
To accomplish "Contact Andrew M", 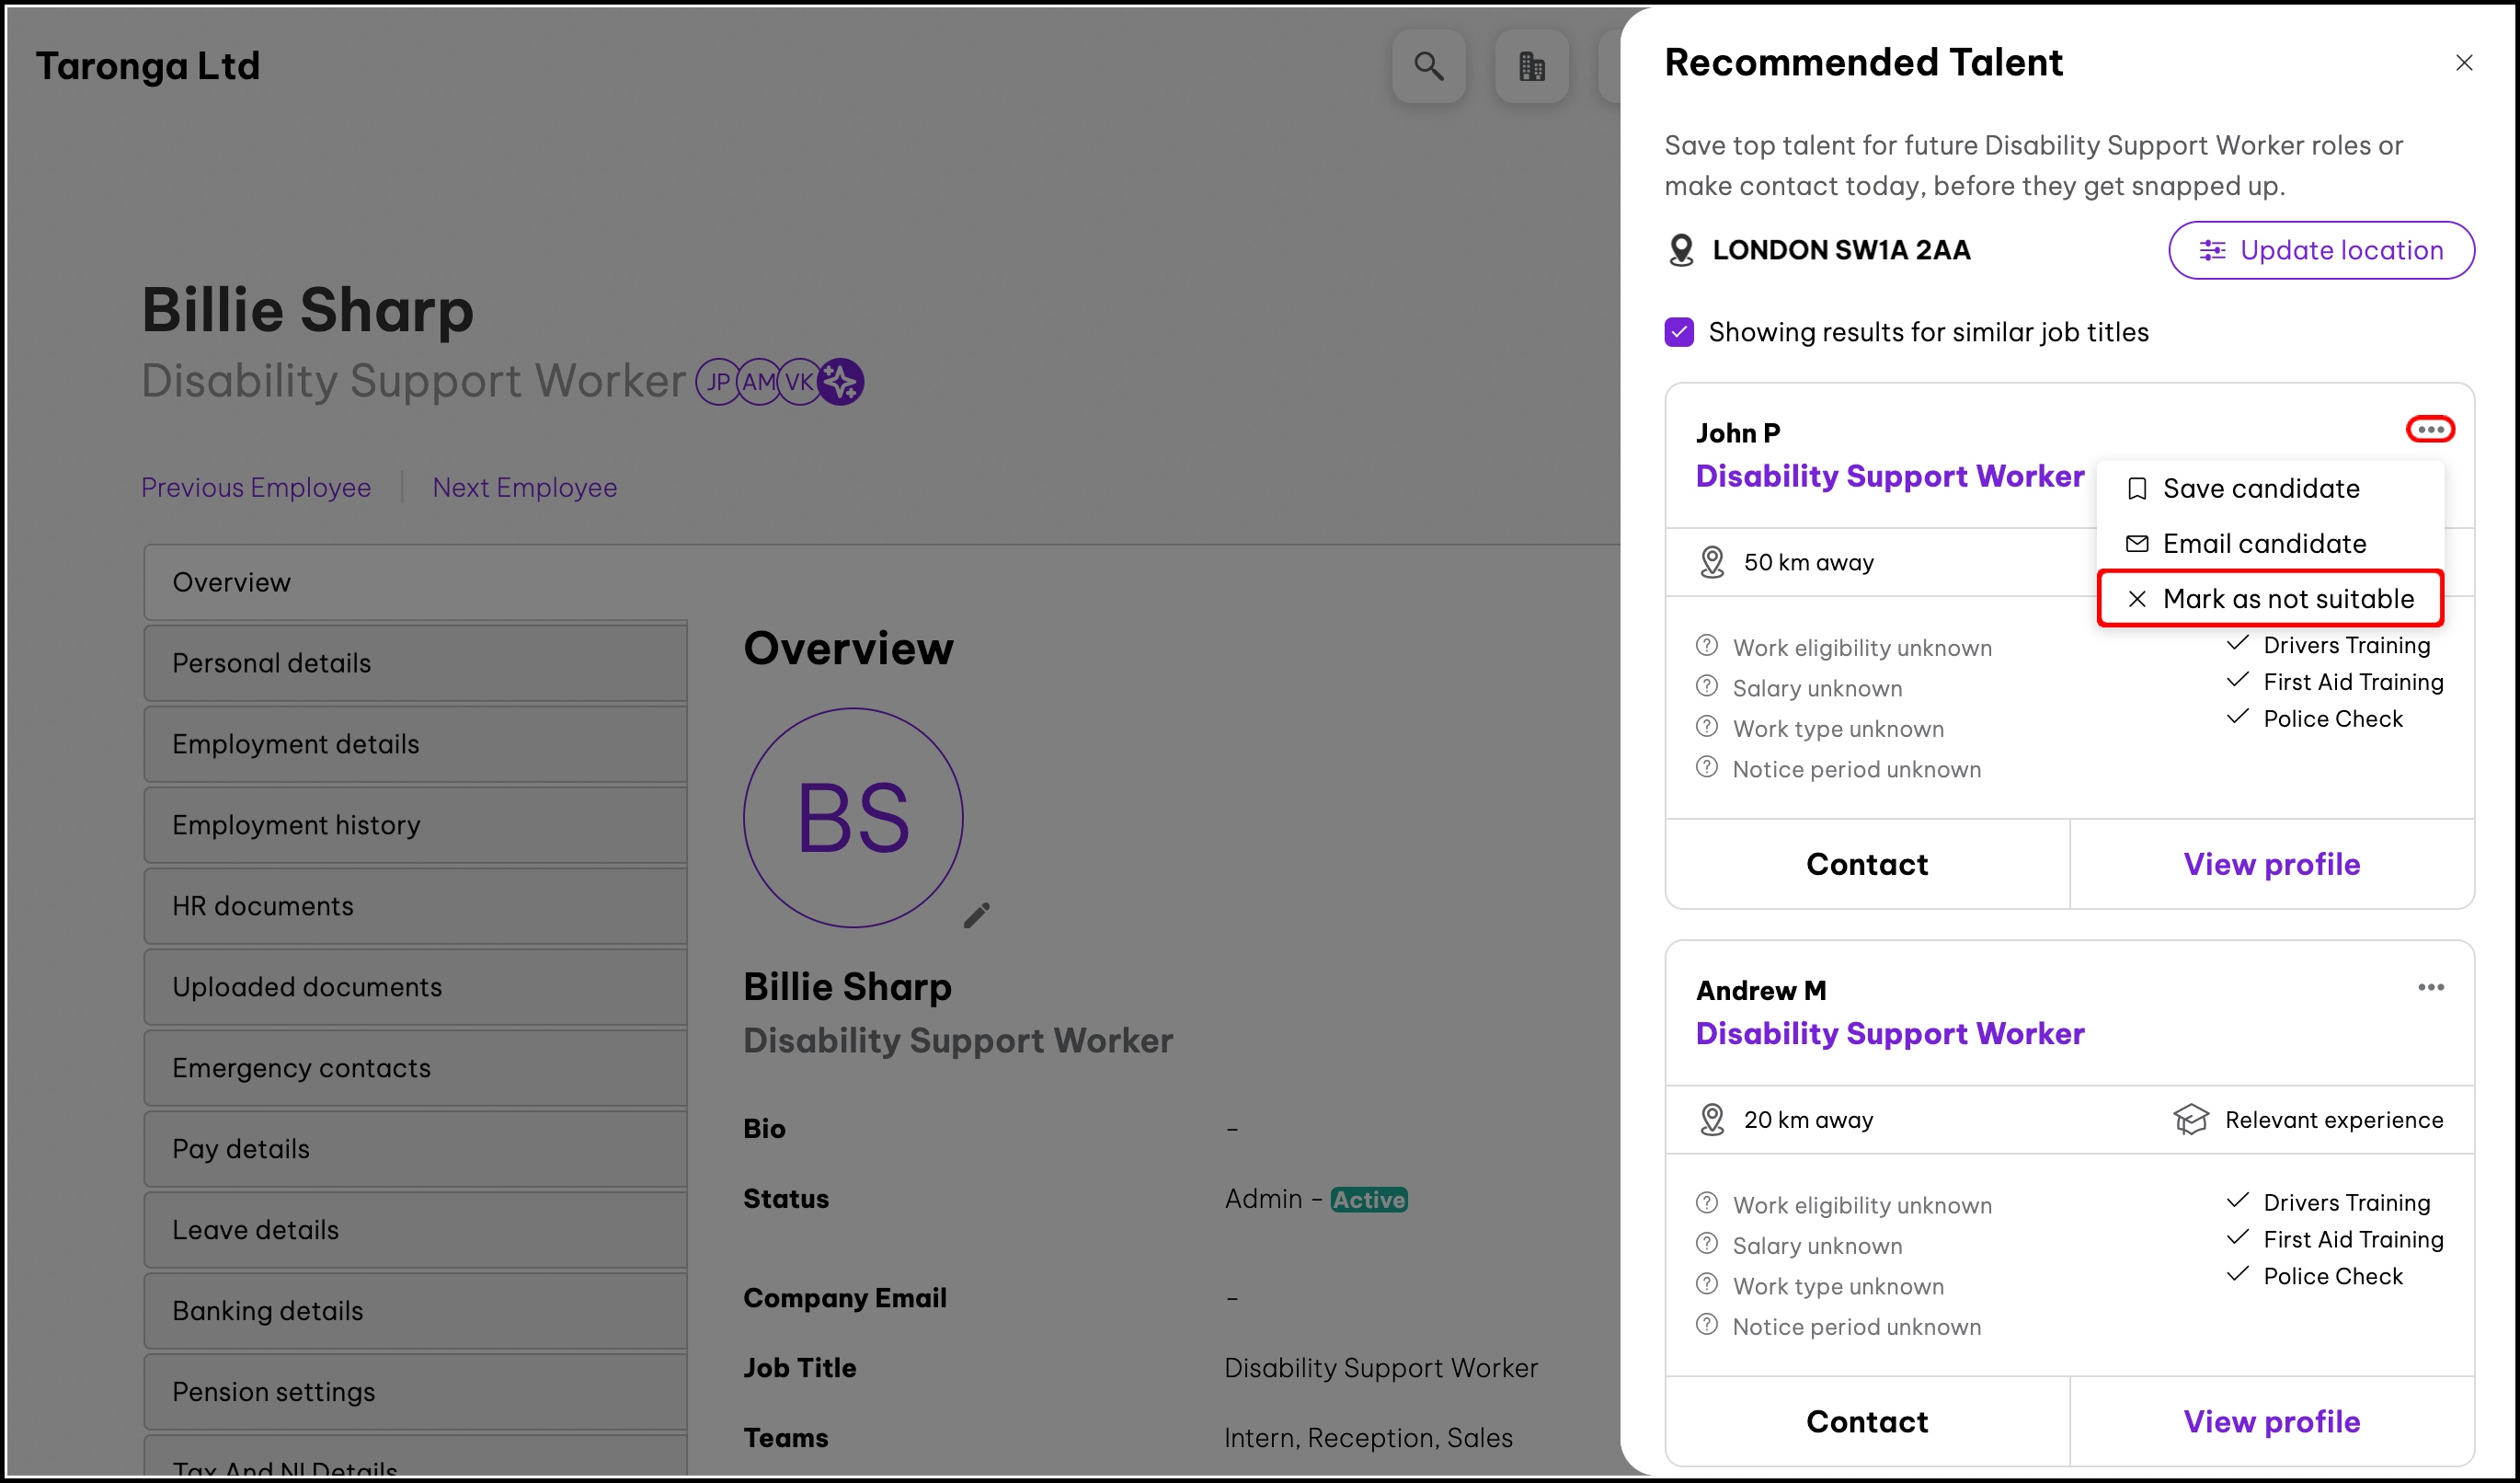I will pos(1866,1421).
